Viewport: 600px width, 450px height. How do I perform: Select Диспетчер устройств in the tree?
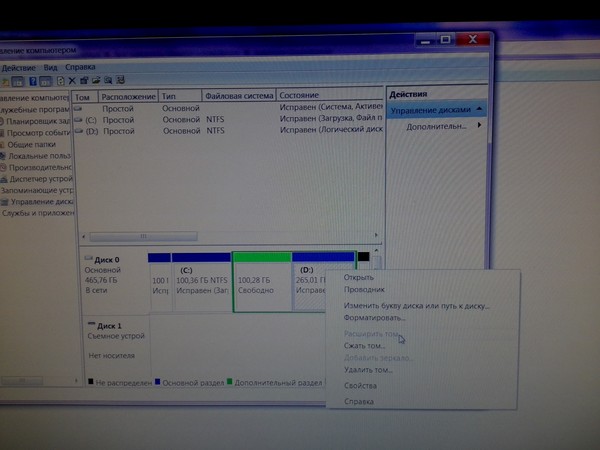pos(41,179)
